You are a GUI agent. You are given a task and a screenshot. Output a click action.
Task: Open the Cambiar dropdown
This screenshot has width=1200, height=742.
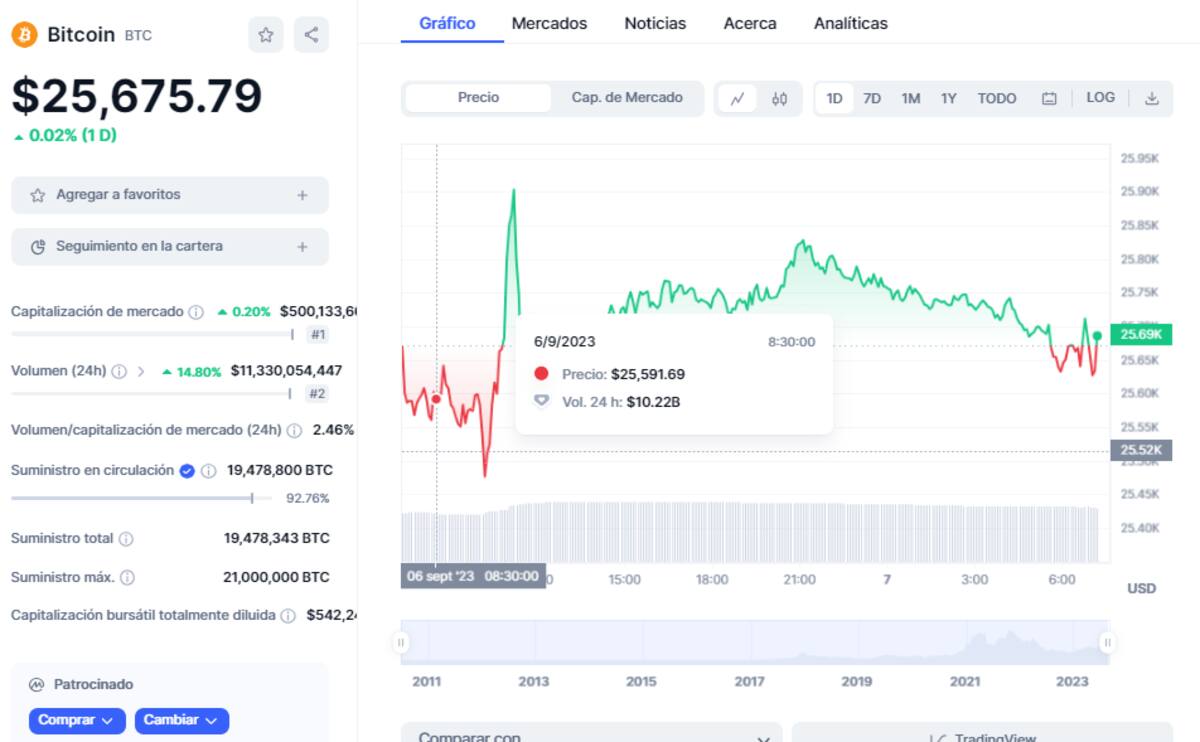(x=181, y=720)
